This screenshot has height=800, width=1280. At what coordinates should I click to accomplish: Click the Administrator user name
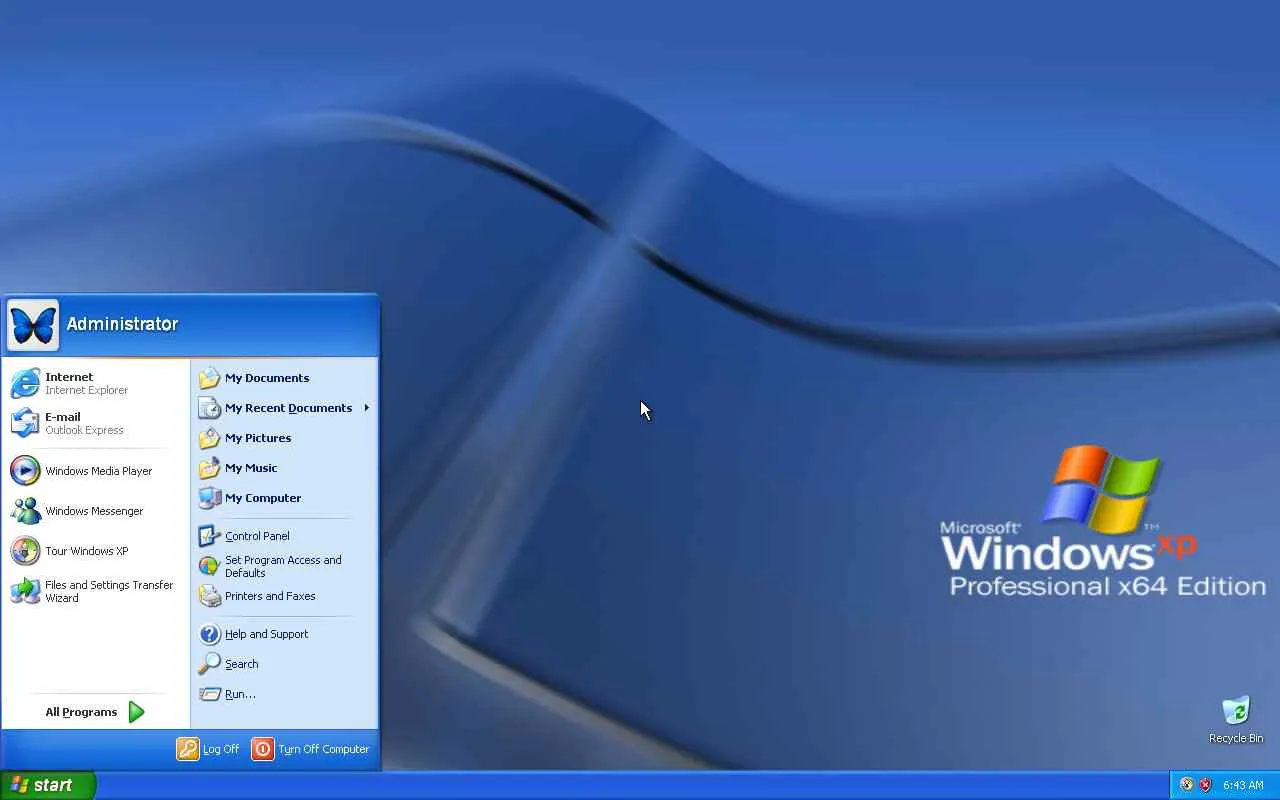(122, 324)
